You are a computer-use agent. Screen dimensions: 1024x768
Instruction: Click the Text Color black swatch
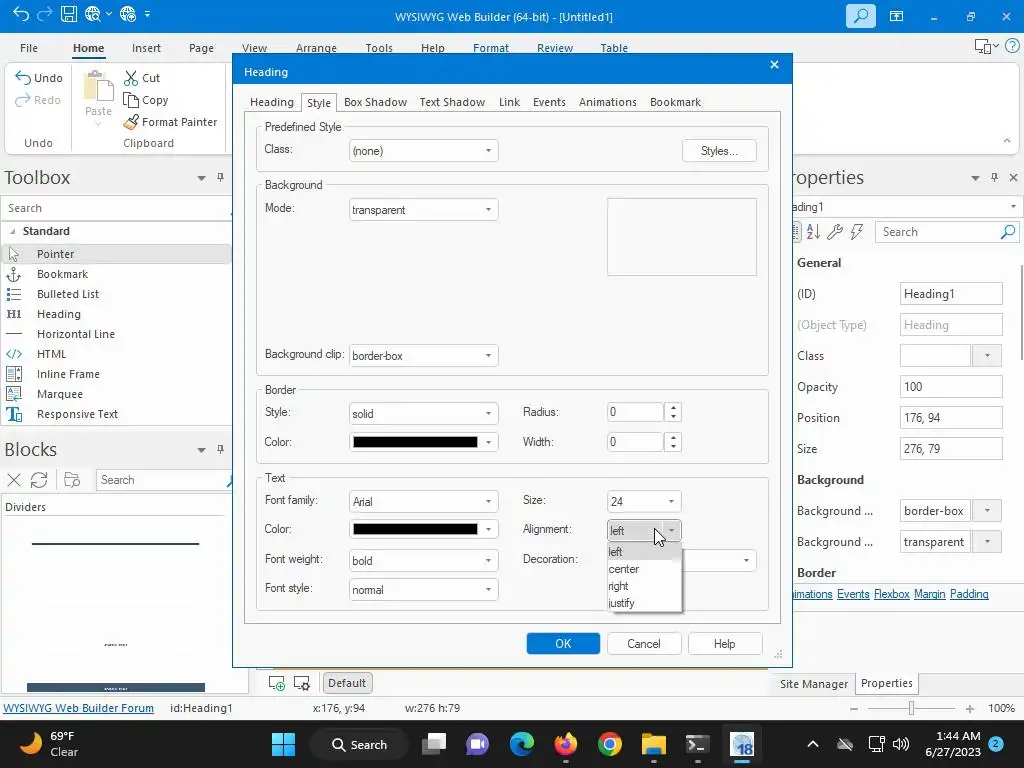[415, 529]
